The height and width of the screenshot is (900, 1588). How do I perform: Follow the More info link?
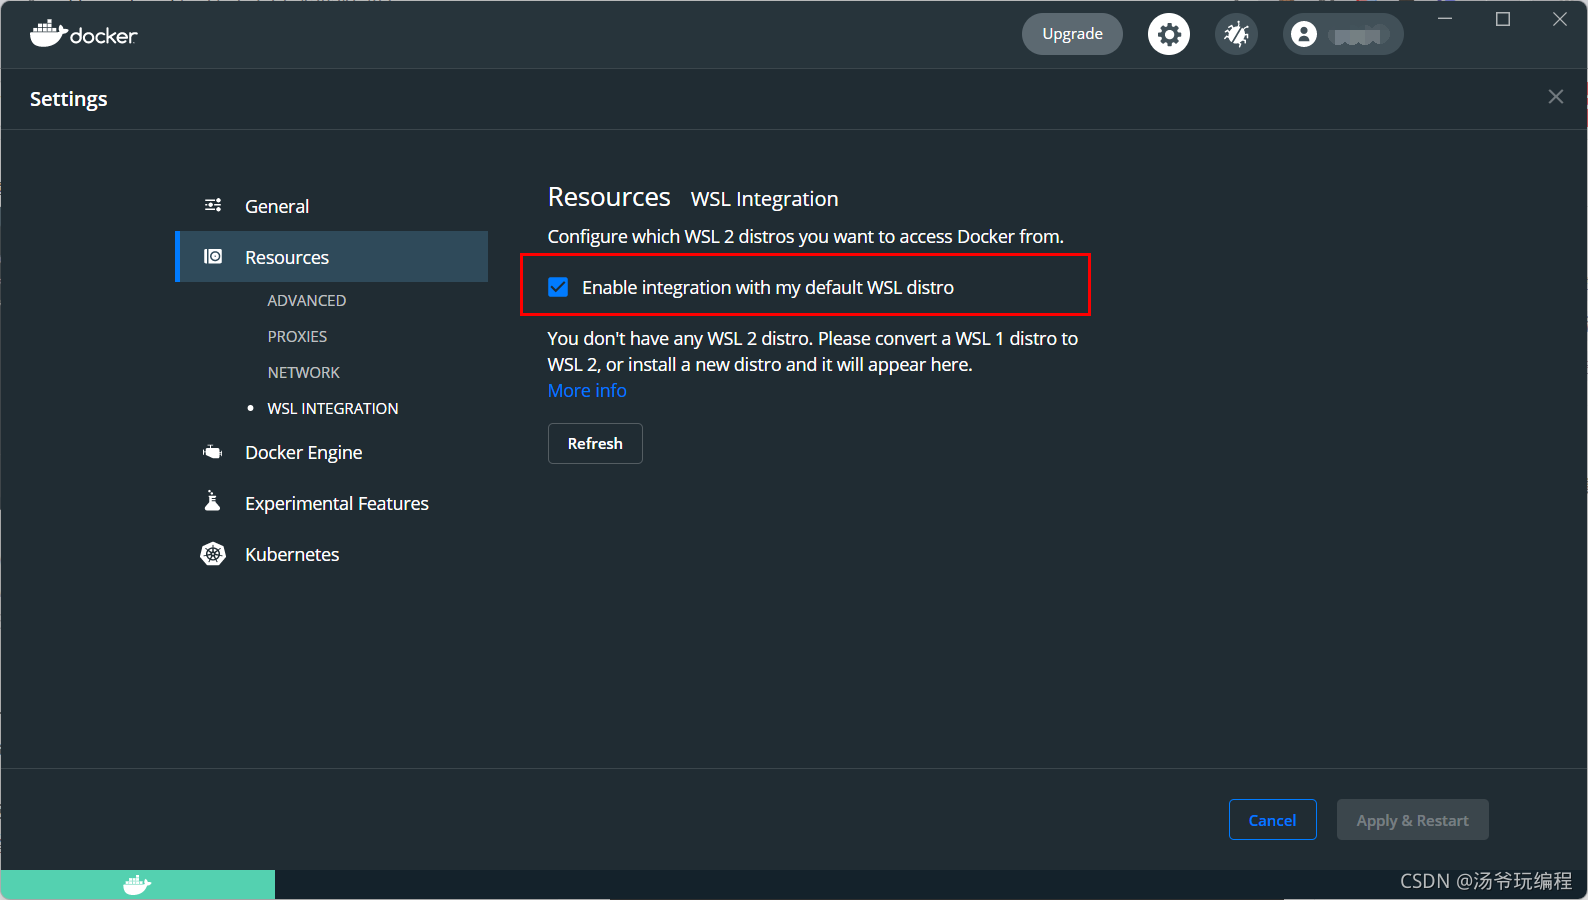click(587, 391)
